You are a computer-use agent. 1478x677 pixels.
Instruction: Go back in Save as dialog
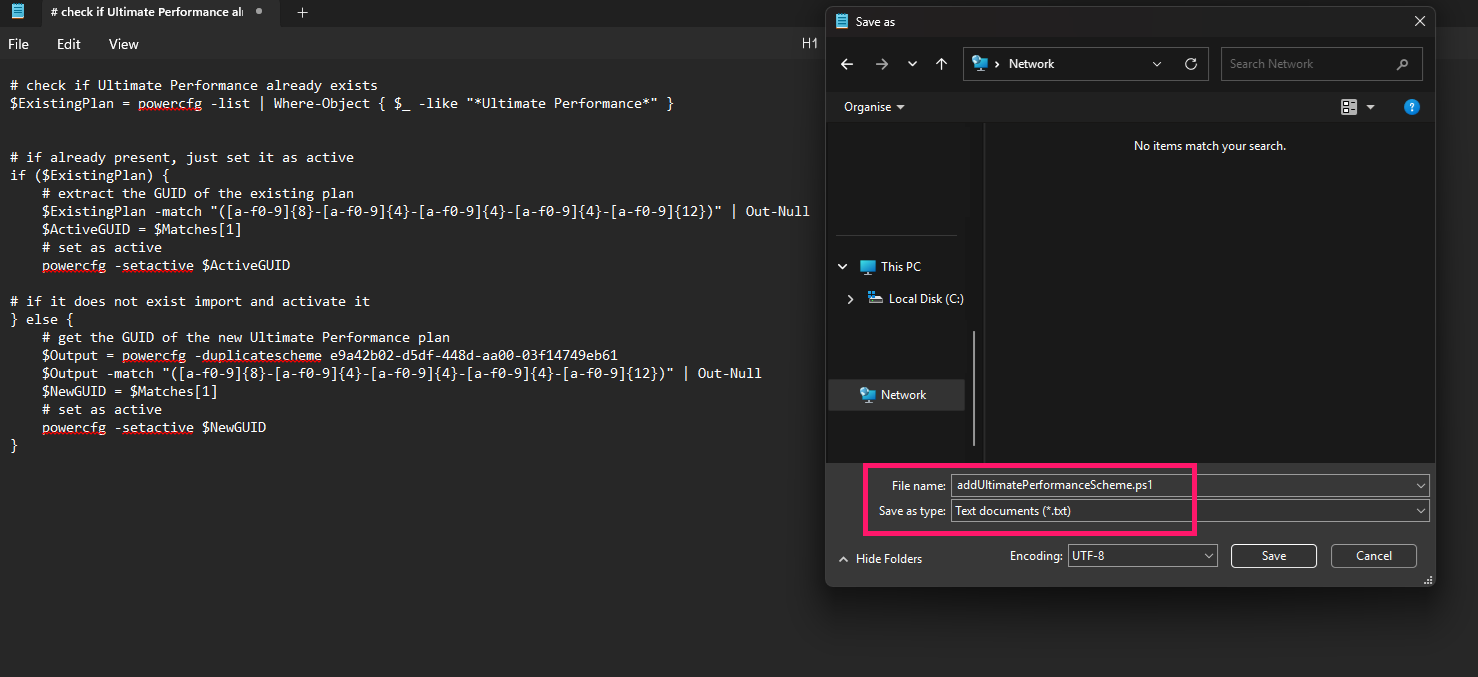[x=847, y=64]
